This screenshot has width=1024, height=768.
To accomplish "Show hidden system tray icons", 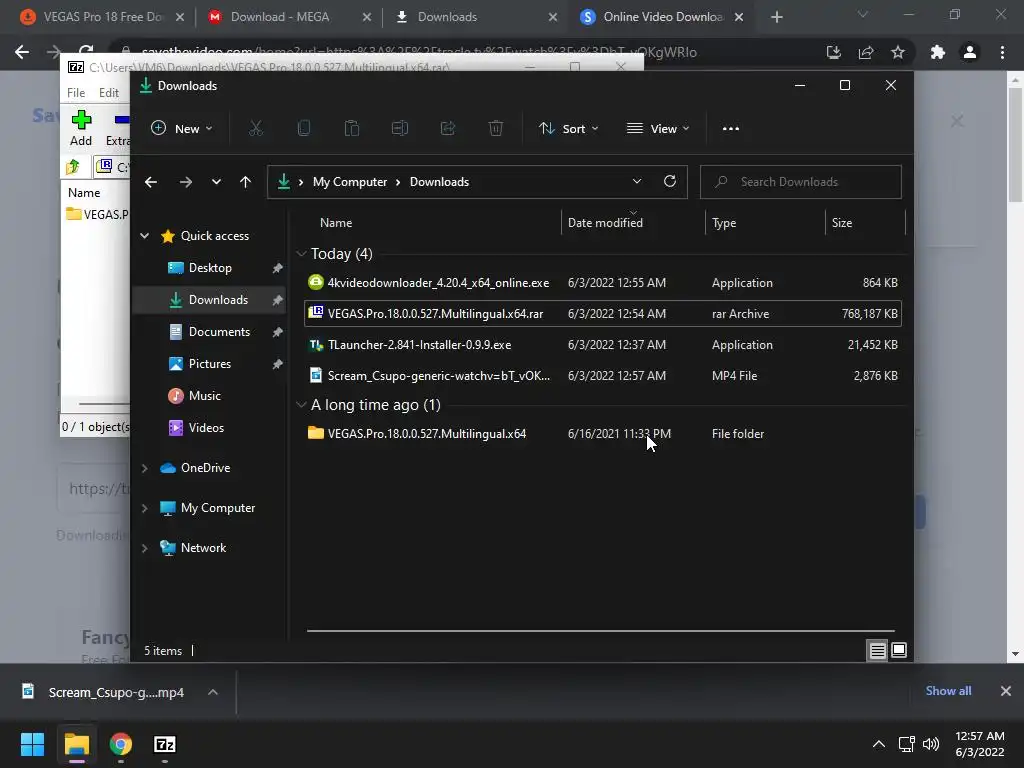I will [x=879, y=744].
